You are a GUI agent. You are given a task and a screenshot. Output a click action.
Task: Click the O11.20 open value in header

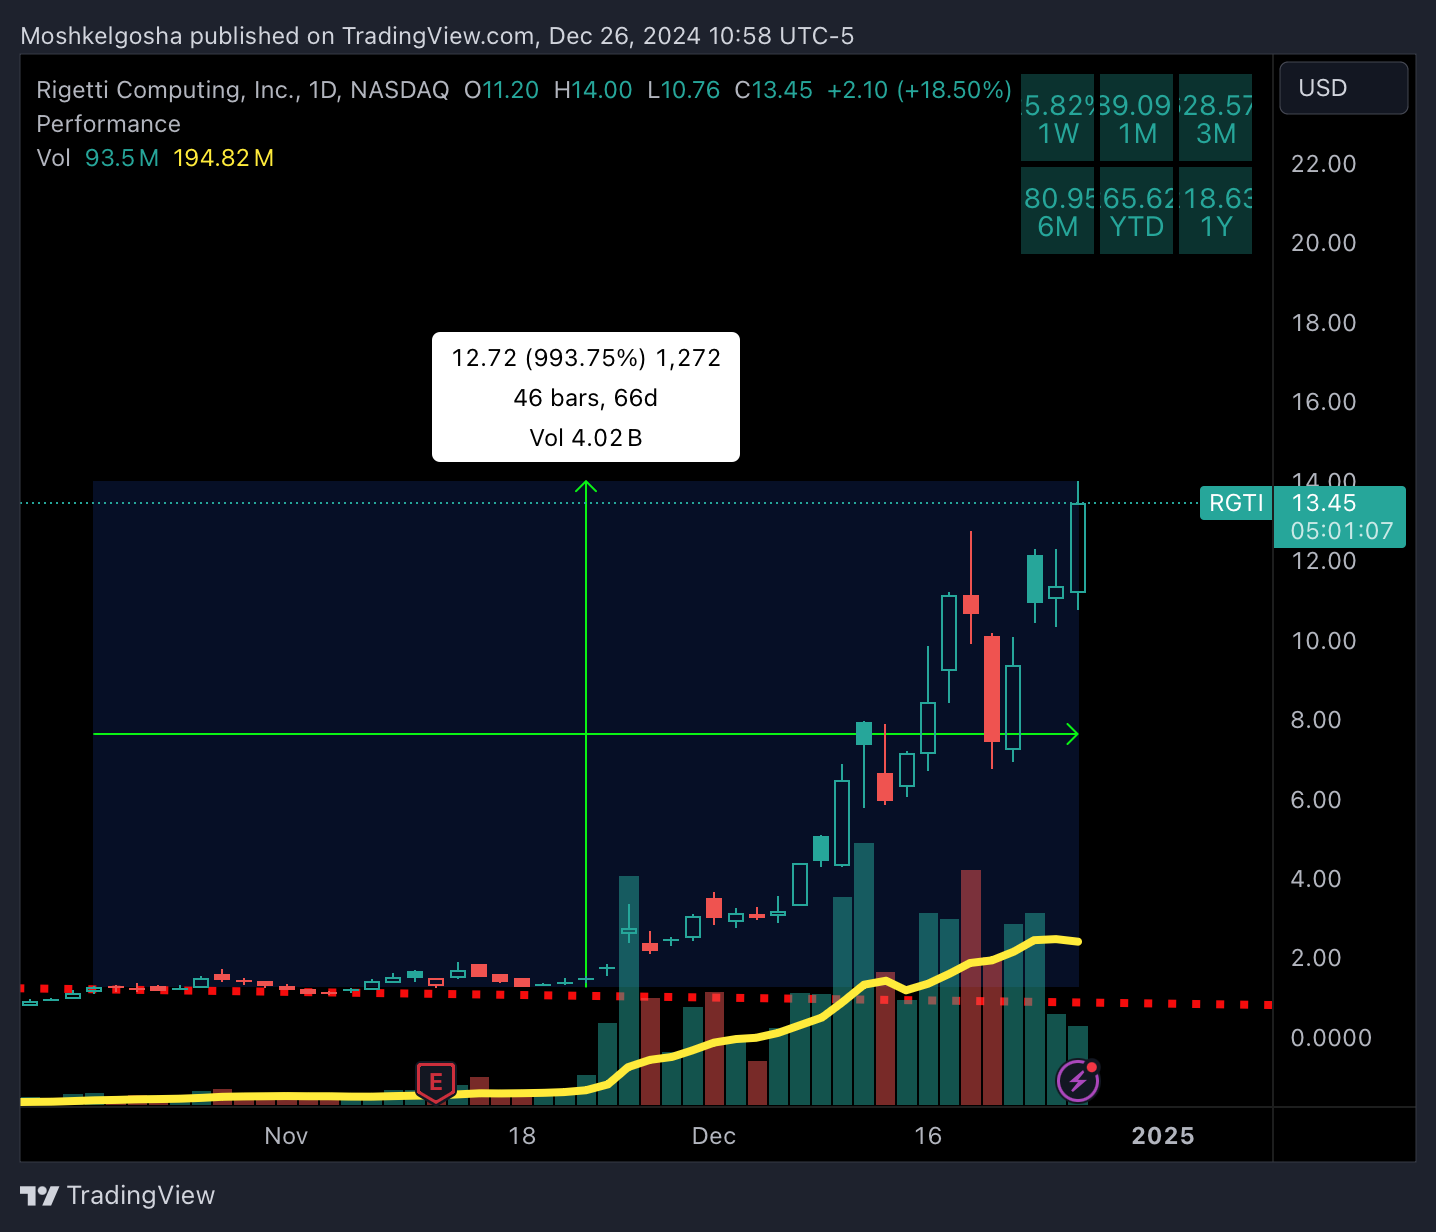pyautogui.click(x=501, y=90)
